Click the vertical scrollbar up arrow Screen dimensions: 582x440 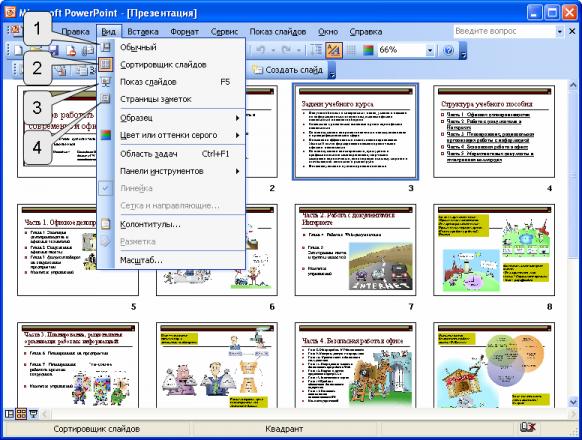pos(573,85)
